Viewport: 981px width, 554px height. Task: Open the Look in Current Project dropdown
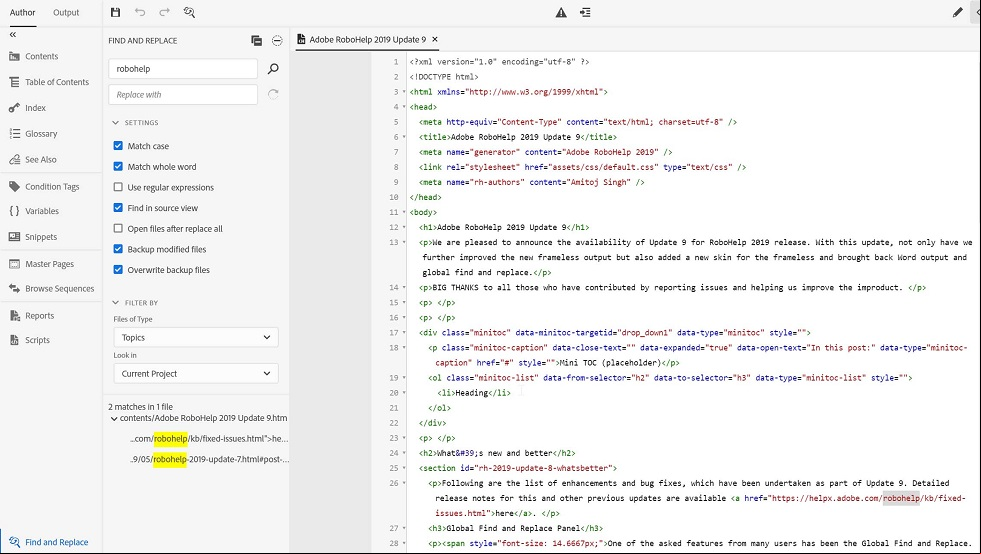196,374
